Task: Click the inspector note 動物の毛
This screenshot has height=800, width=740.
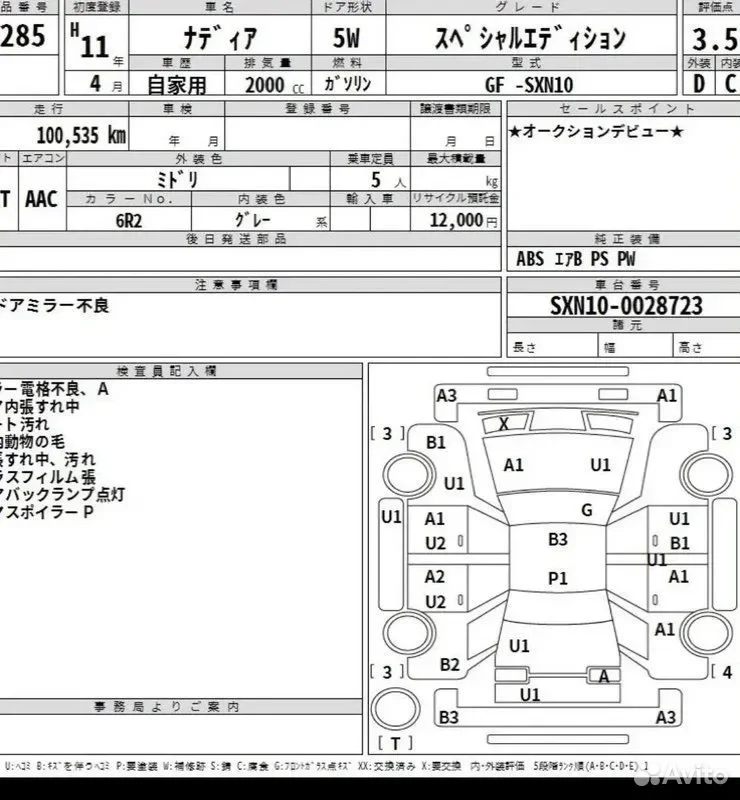Action: click(x=35, y=441)
